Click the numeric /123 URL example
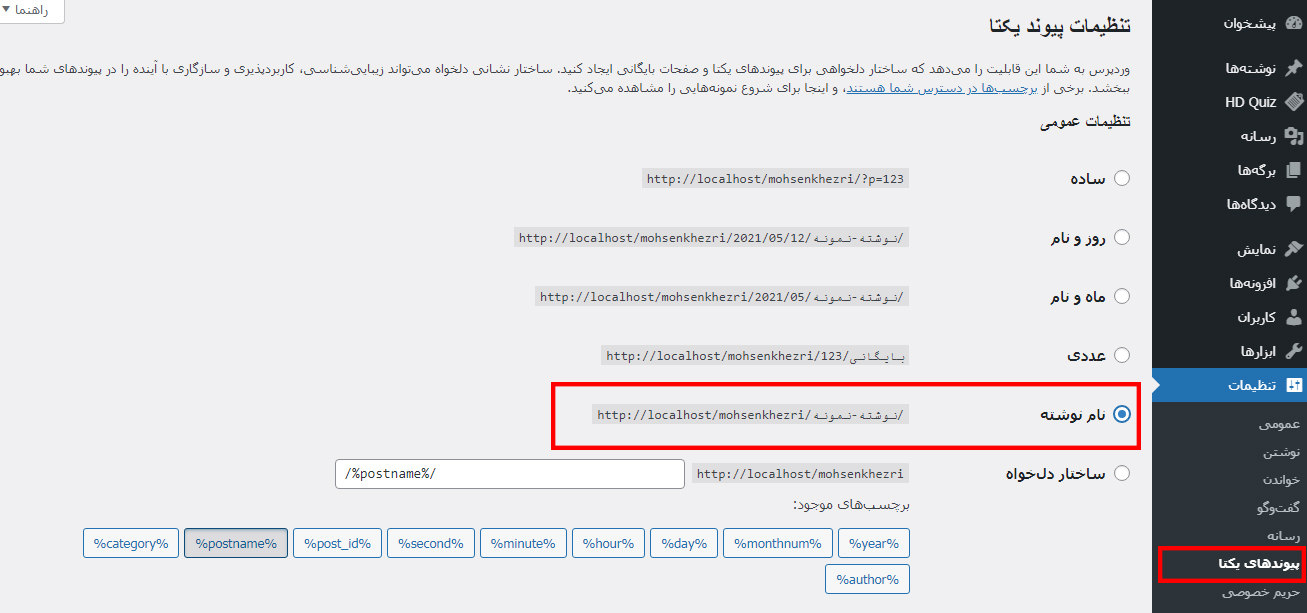The height and width of the screenshot is (613, 1307). coord(755,355)
